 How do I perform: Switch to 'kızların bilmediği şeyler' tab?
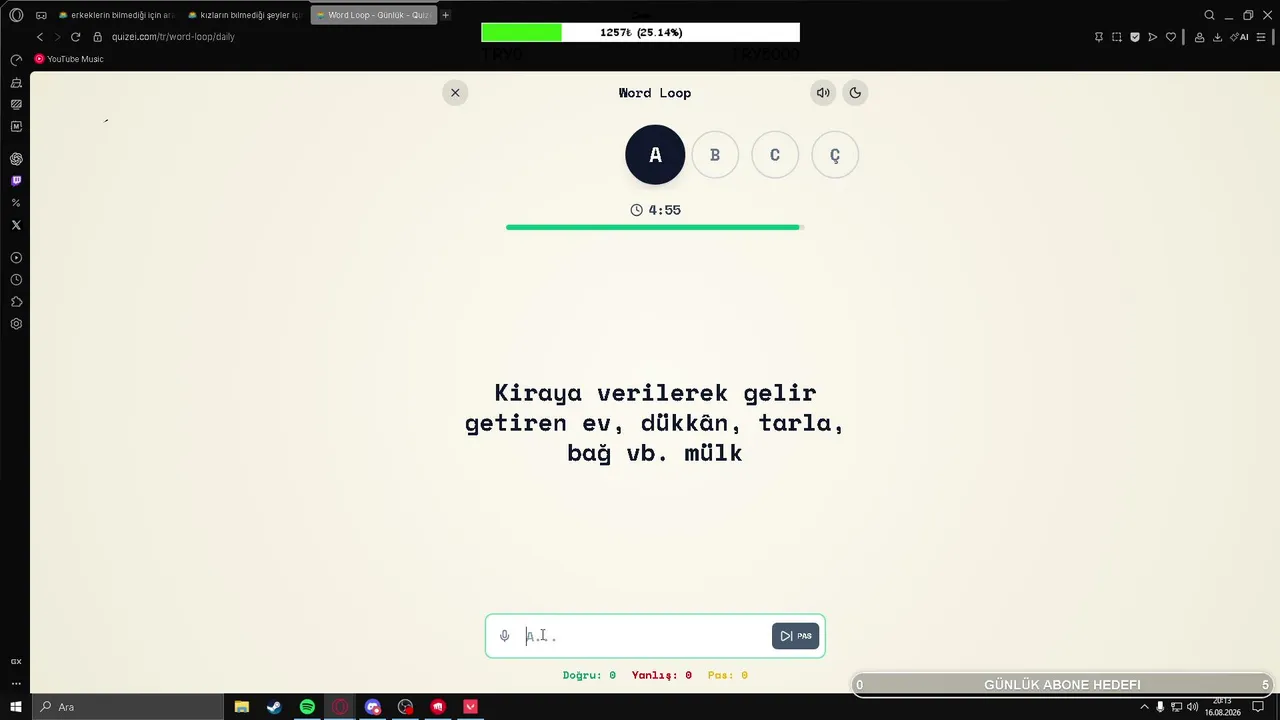[245, 15]
